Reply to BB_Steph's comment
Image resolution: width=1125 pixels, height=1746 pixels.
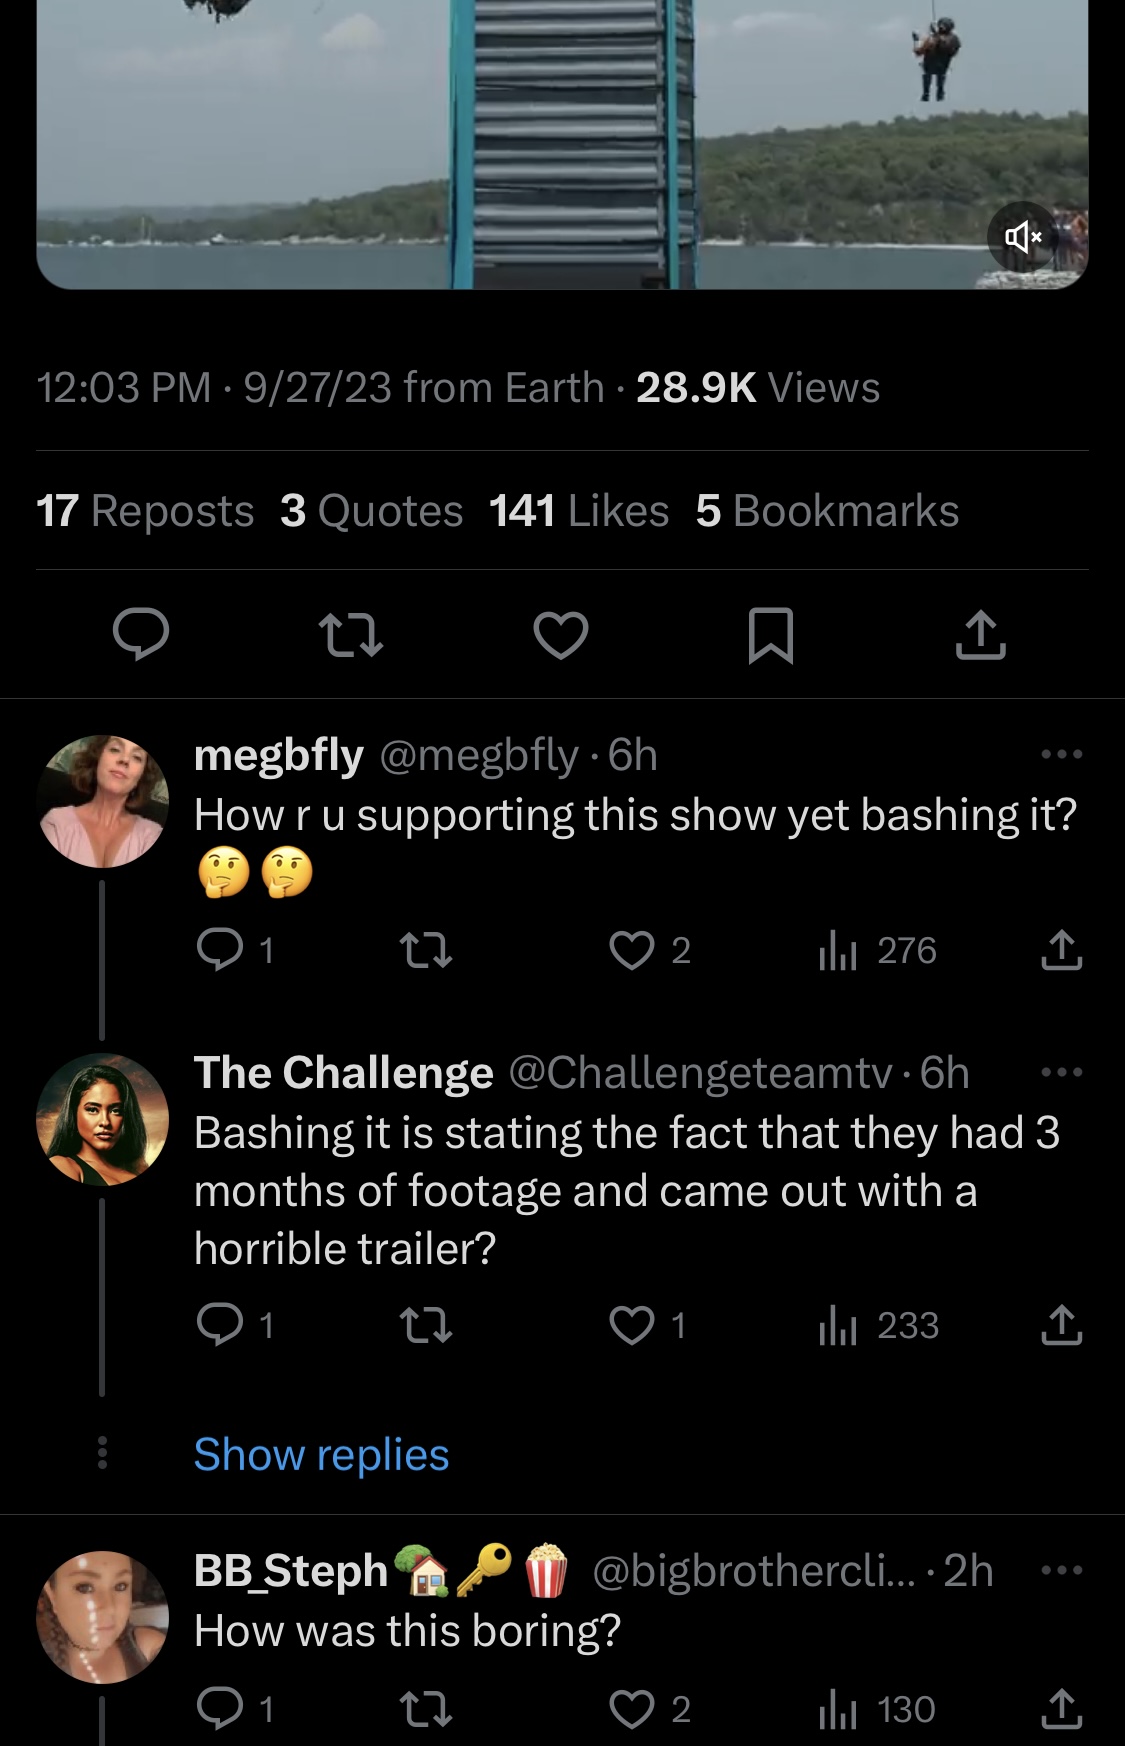220,1709
